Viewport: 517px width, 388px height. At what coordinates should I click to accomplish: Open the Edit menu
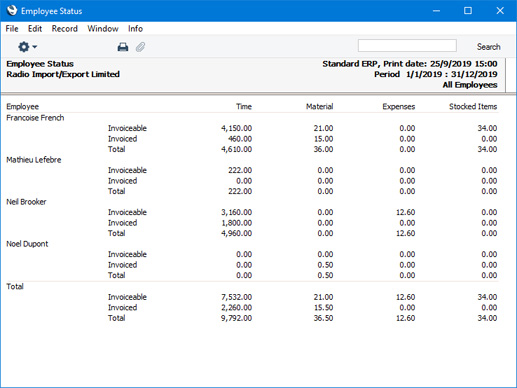click(x=35, y=29)
